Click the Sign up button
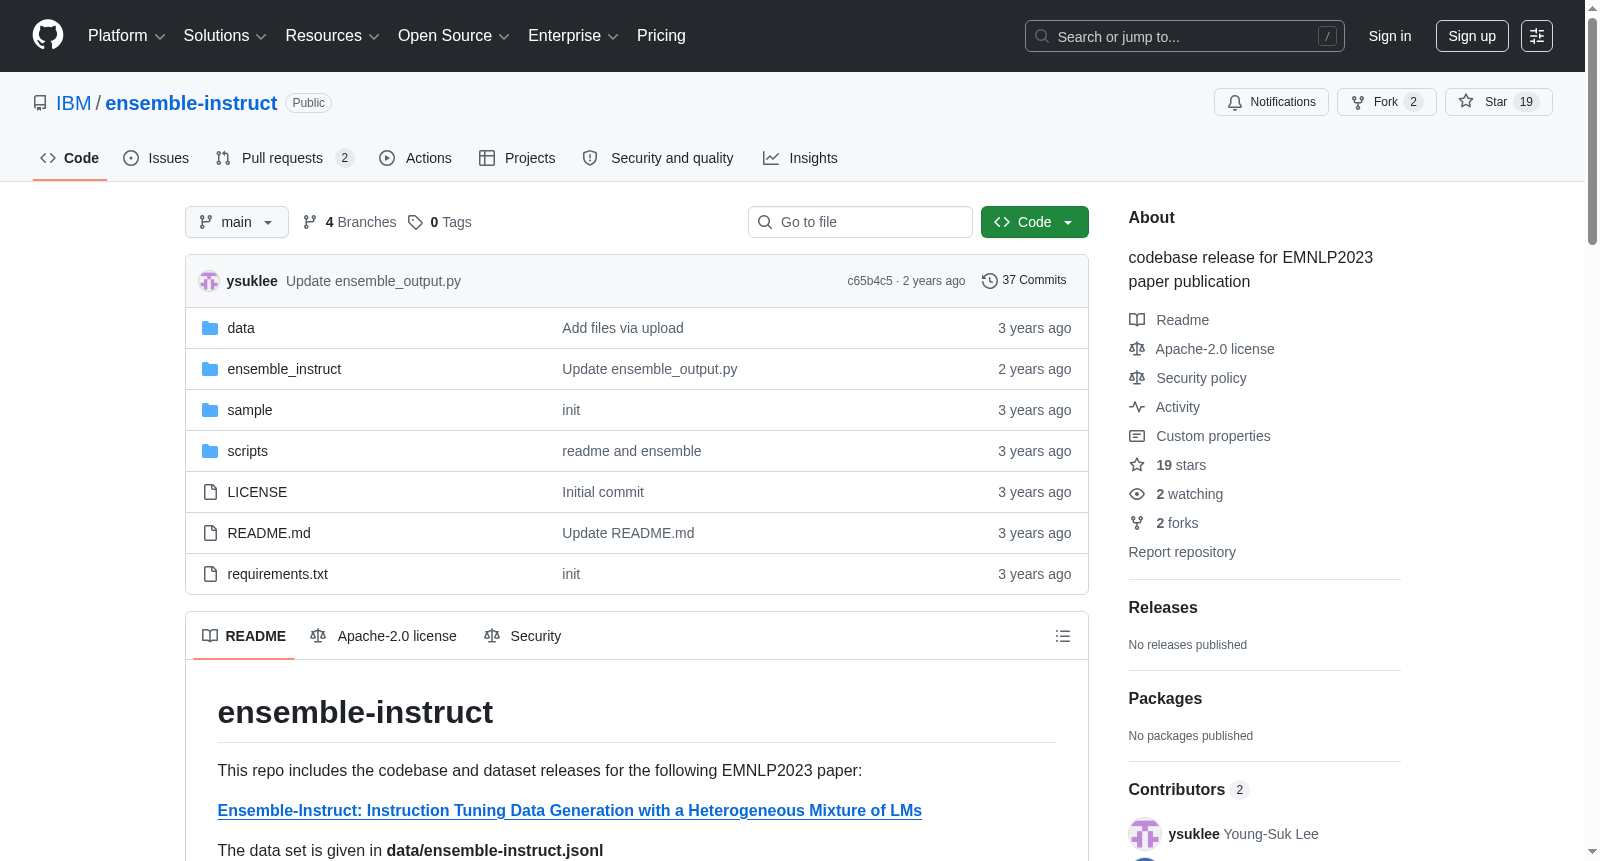The image size is (1600, 861). (x=1472, y=36)
